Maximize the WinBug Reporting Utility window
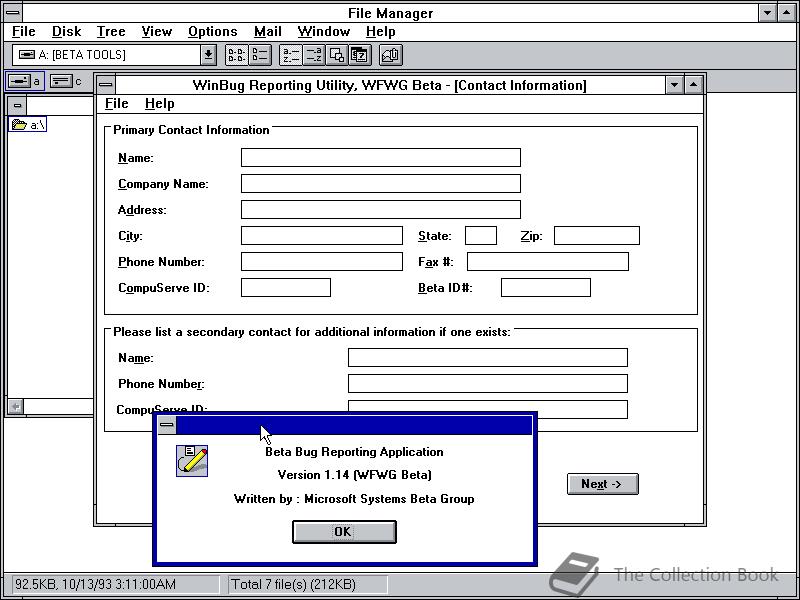 [693, 85]
